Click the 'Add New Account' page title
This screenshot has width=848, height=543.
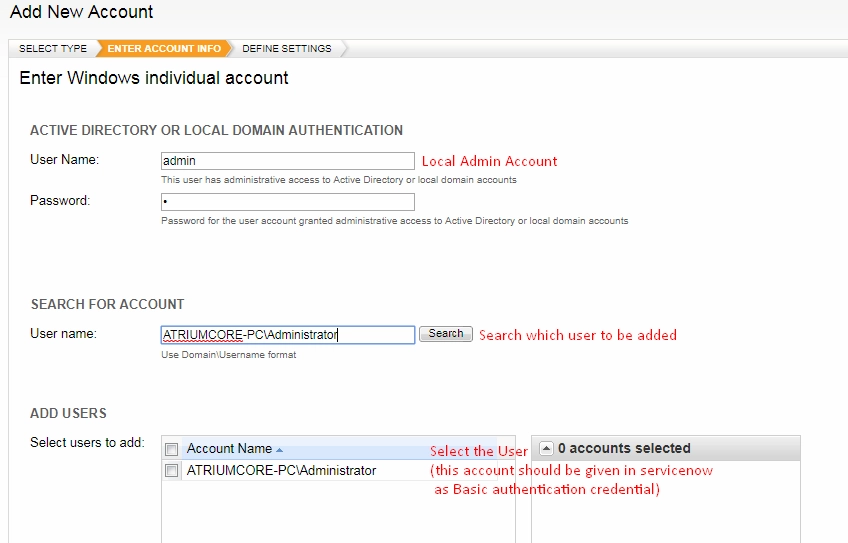[x=82, y=11]
